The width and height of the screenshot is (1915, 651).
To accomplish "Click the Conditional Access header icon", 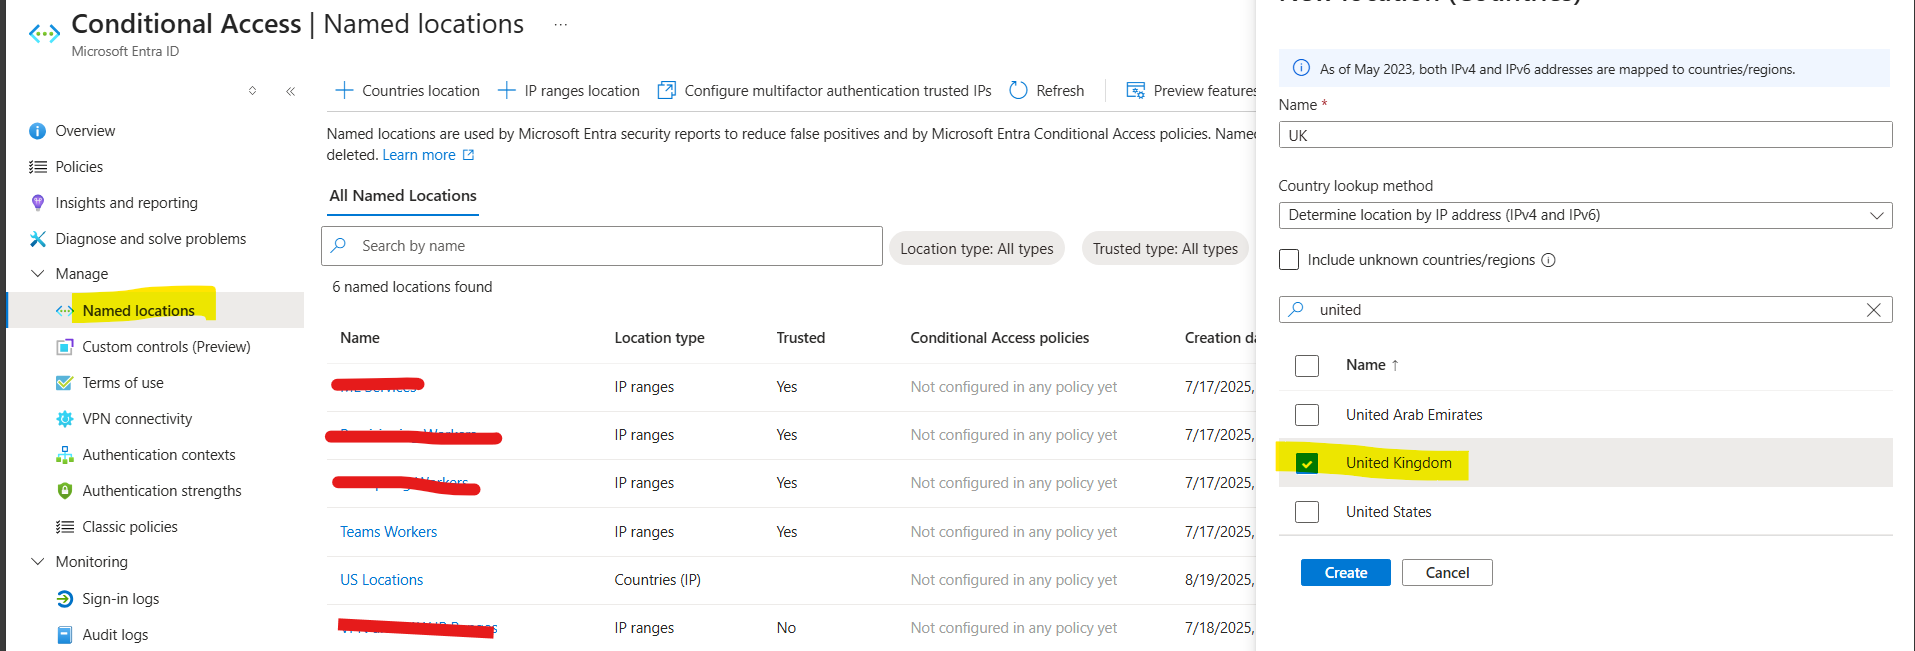I will pos(44,34).
